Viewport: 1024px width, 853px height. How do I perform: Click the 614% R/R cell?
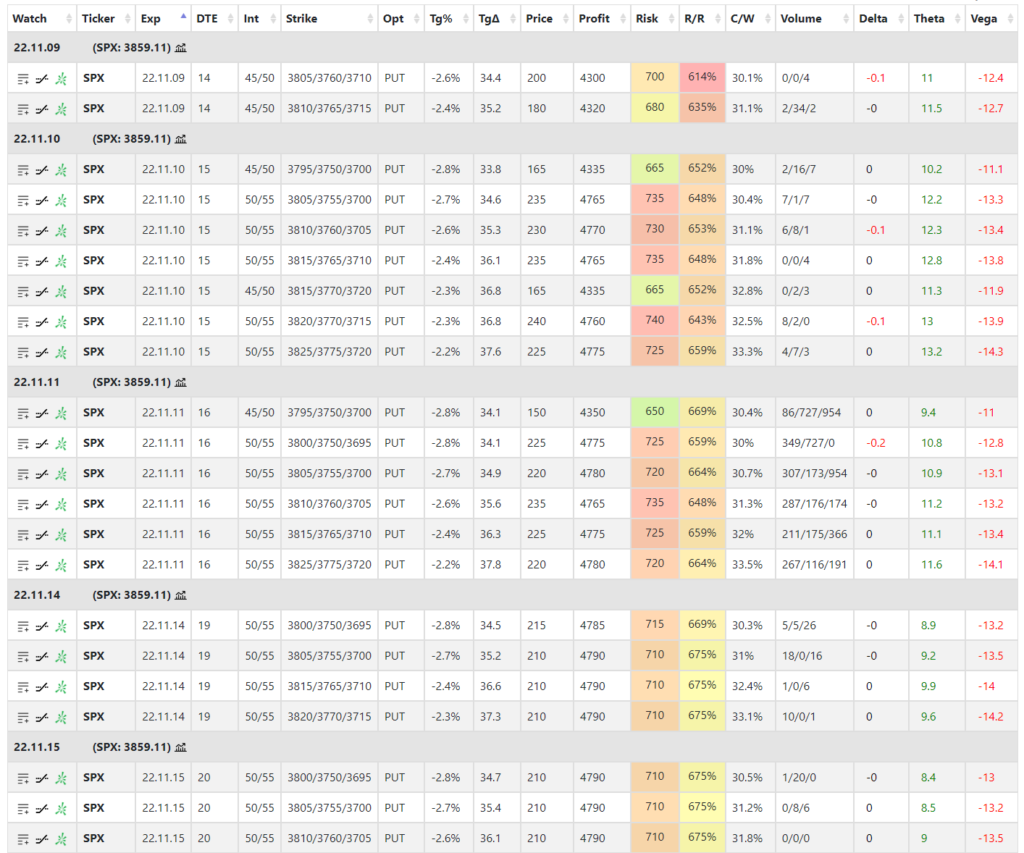702,78
